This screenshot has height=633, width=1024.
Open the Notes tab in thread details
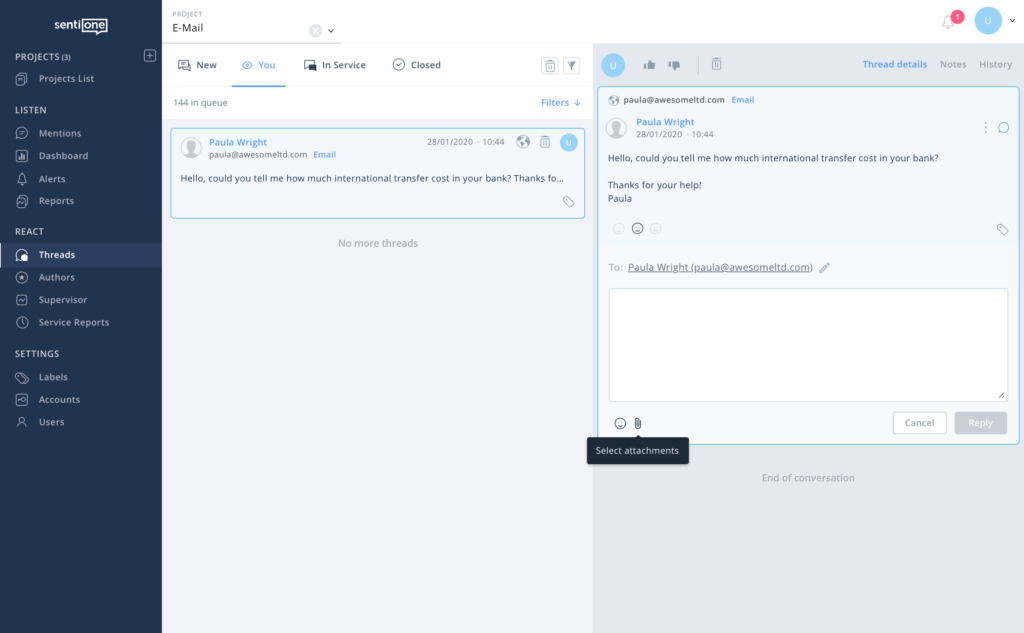click(952, 64)
